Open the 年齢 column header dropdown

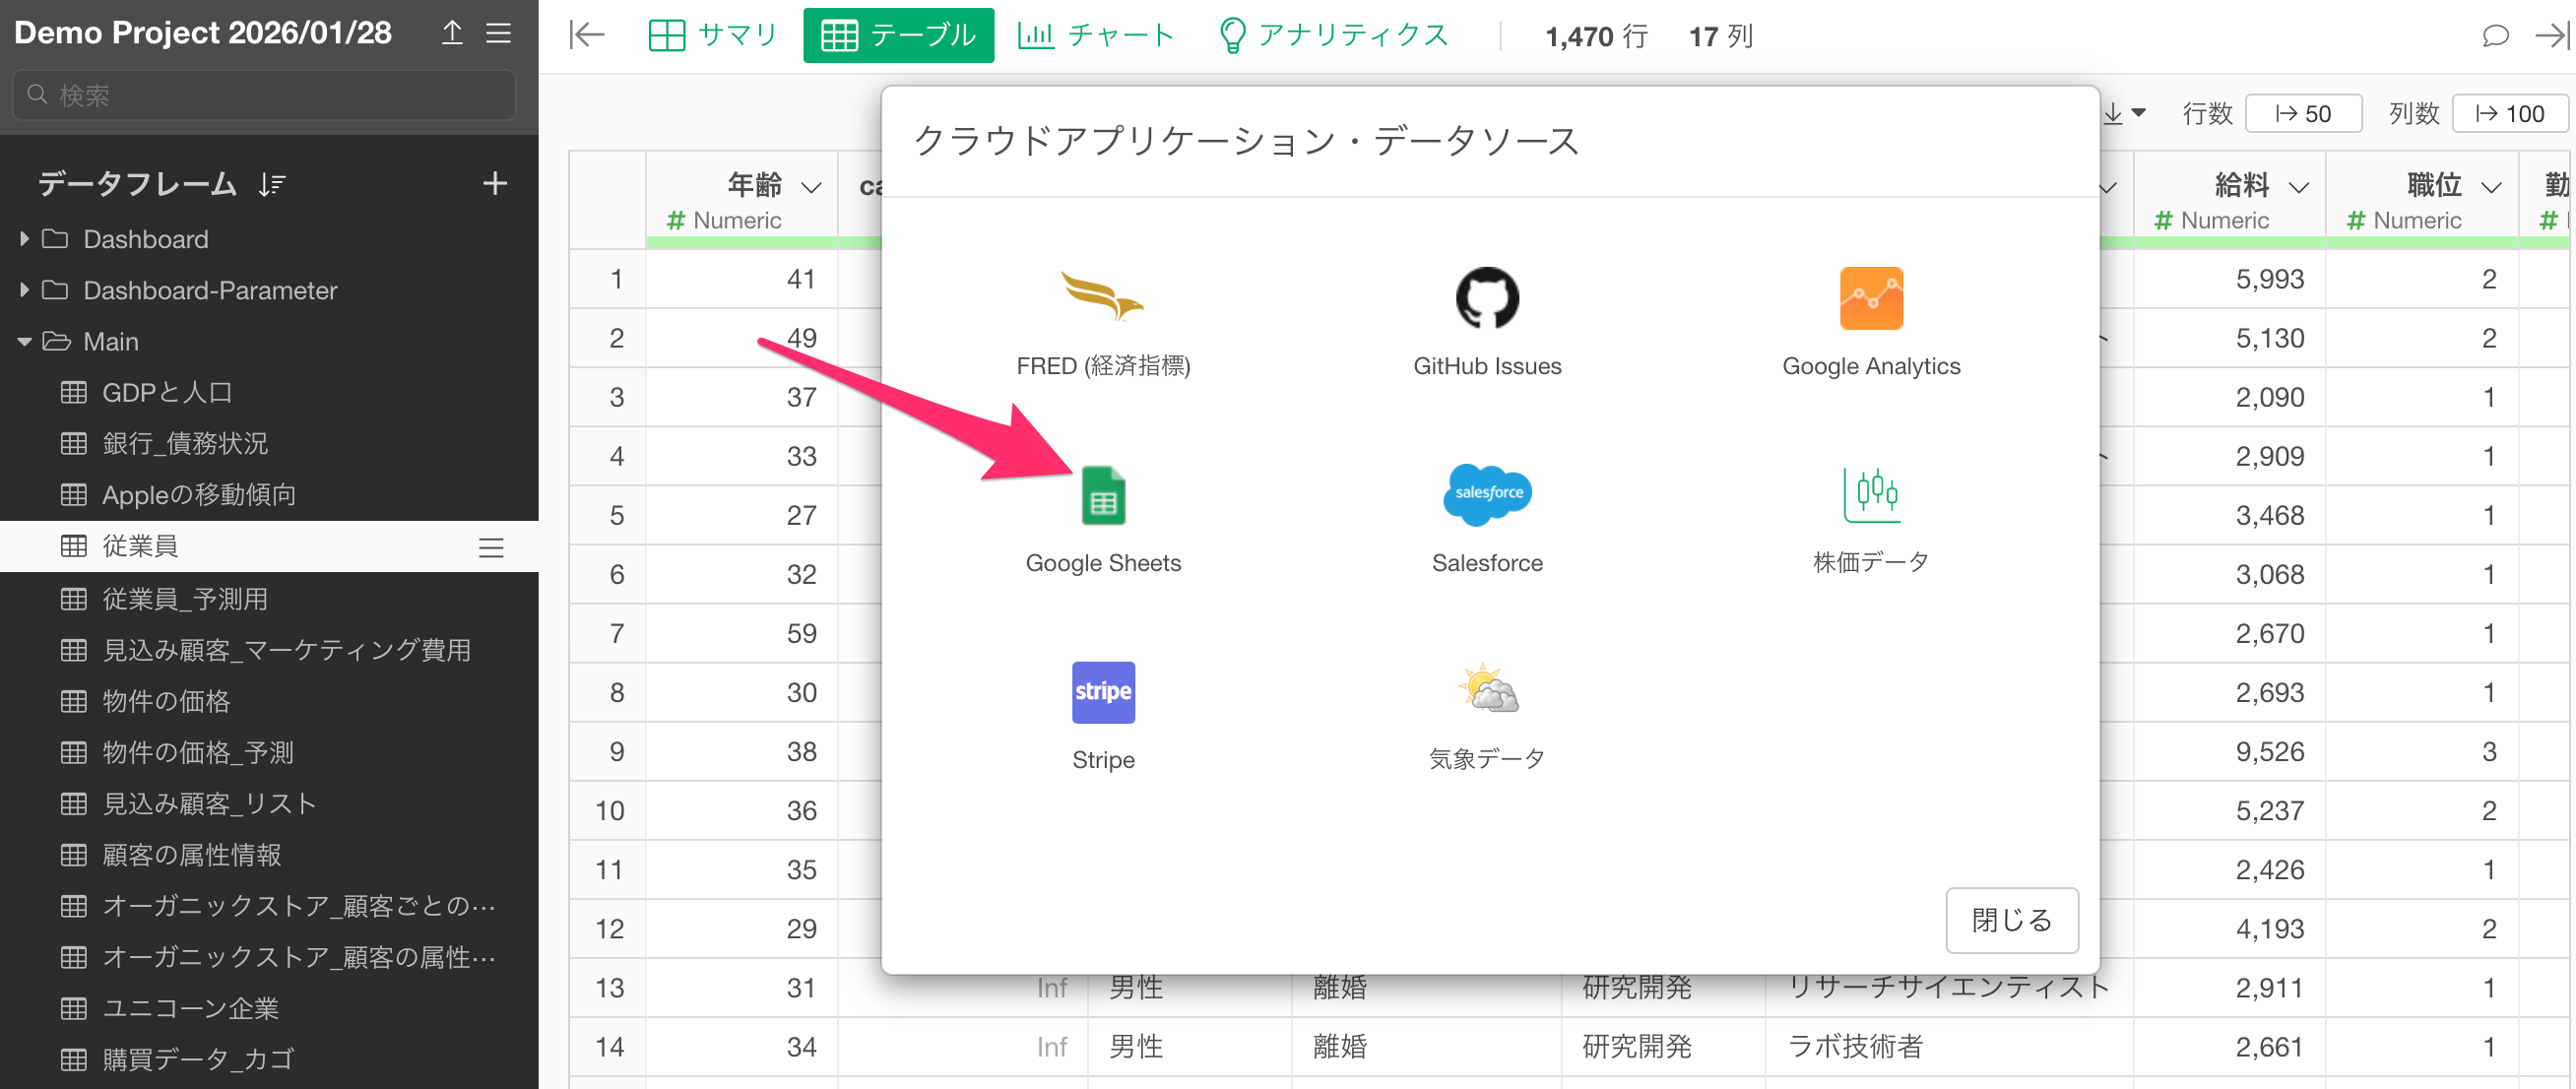click(x=812, y=187)
